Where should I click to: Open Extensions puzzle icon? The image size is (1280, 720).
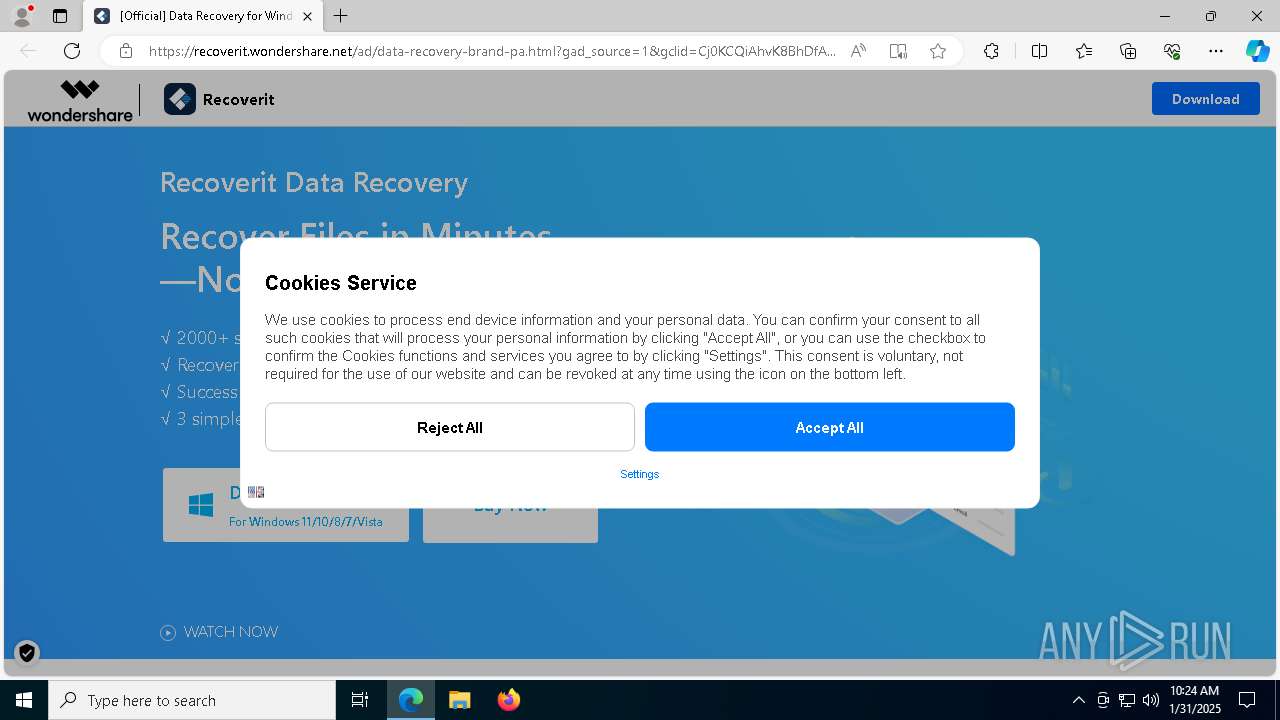(x=991, y=51)
